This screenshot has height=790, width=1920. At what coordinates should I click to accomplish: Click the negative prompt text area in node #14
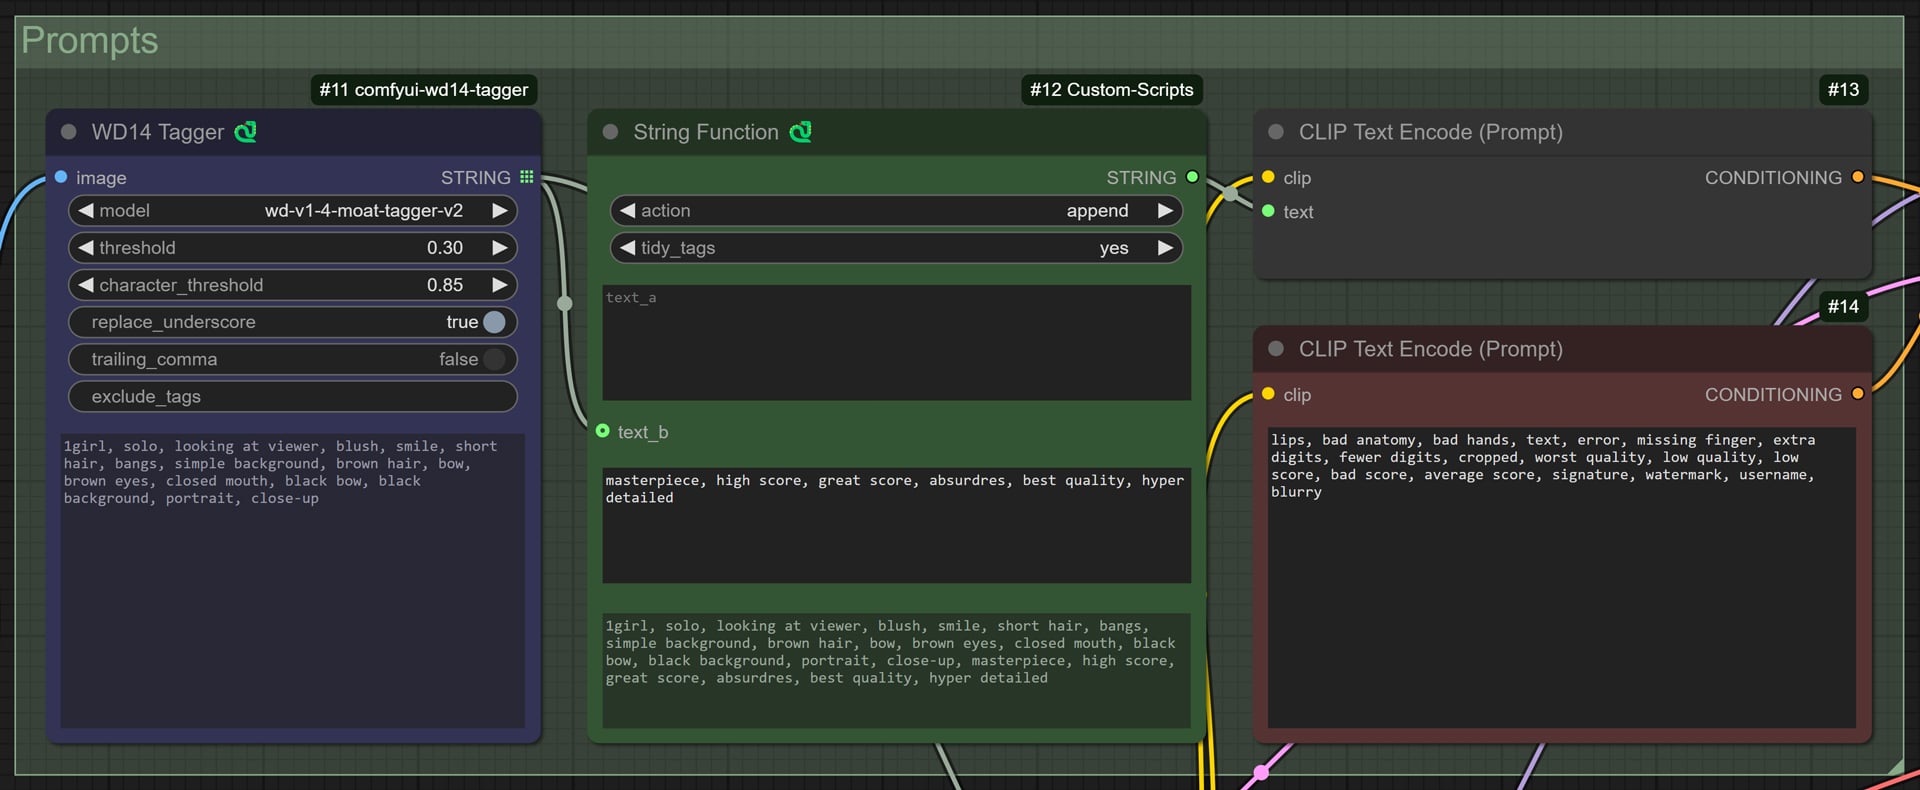(1561, 578)
